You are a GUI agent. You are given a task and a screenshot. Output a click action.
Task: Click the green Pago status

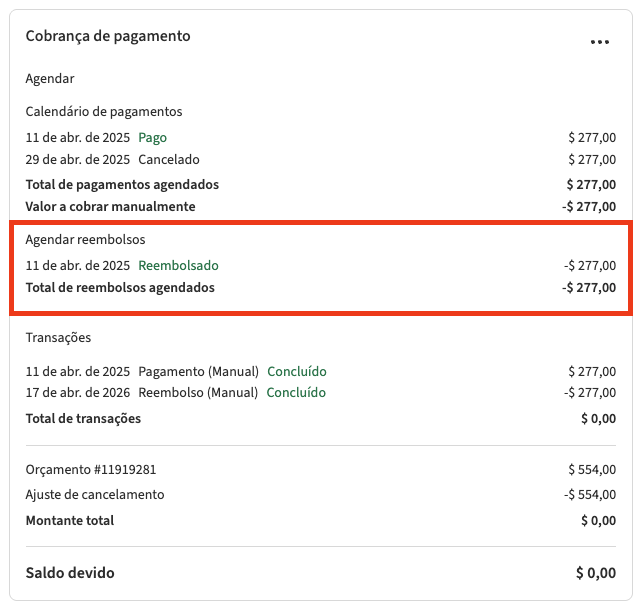click(152, 137)
